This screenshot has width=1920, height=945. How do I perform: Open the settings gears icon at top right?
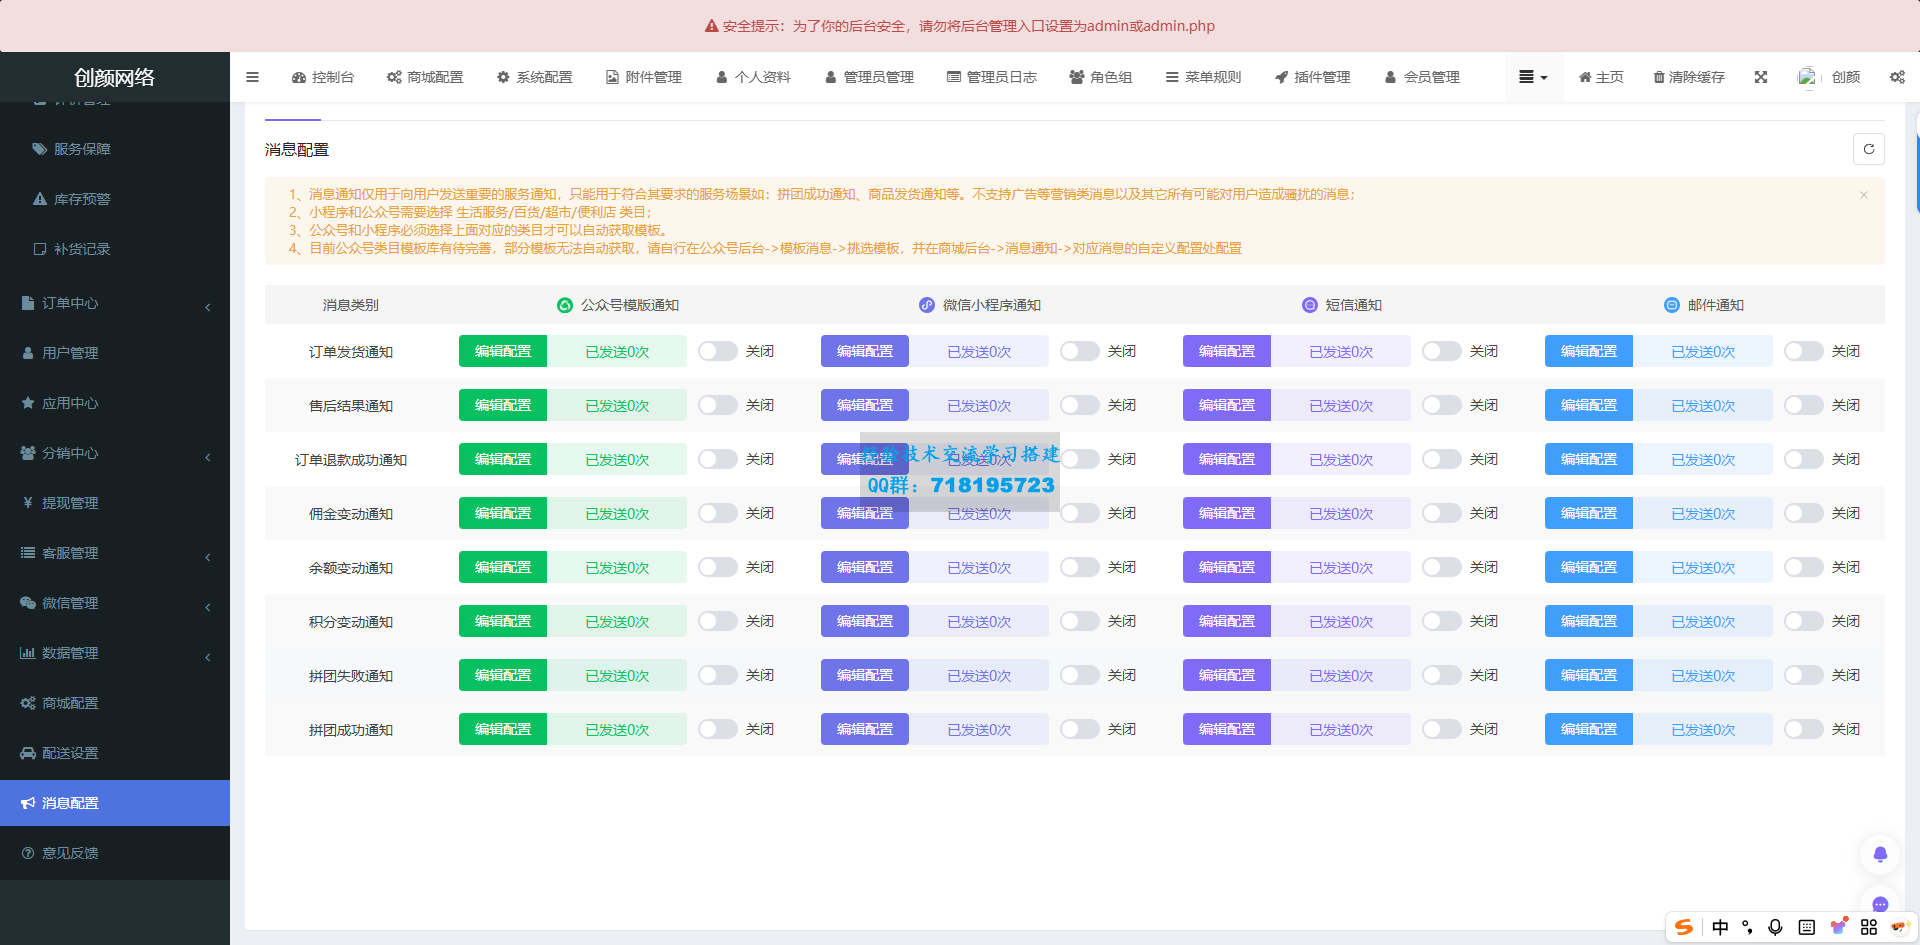1897,77
